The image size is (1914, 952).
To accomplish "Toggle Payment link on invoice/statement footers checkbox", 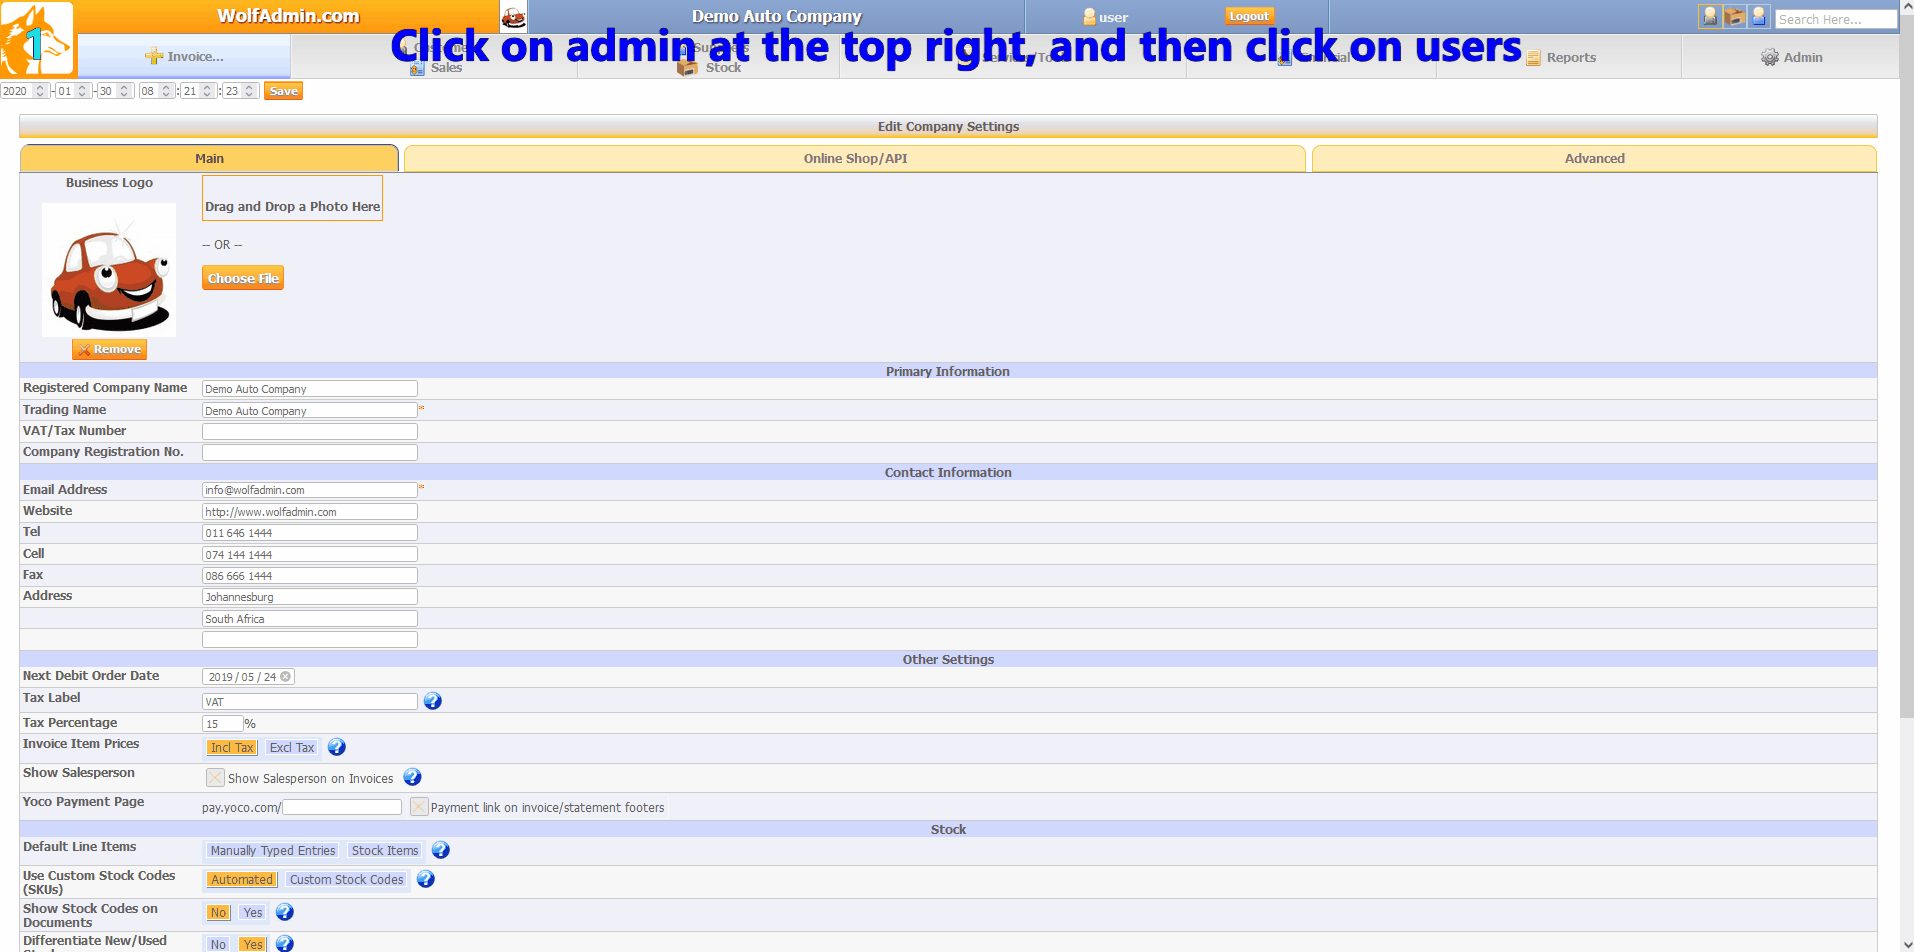I will click(419, 806).
